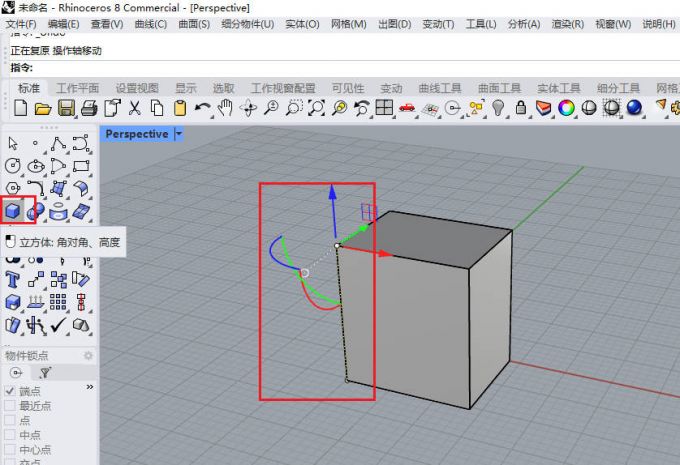The height and width of the screenshot is (465, 680).
Task: Click the Perspective viewport title
Action: pos(137,134)
